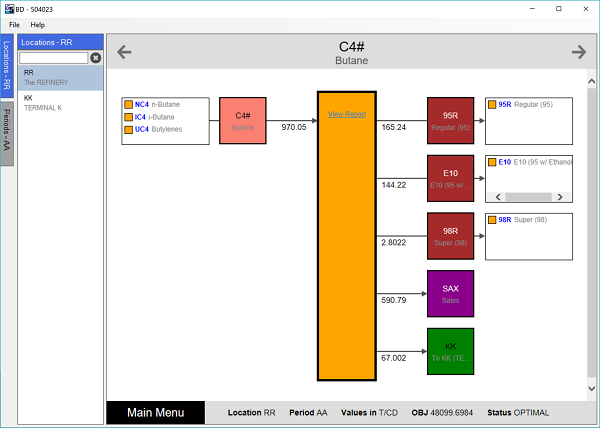Click the Main Menu button
600x428 pixels.
(x=155, y=412)
